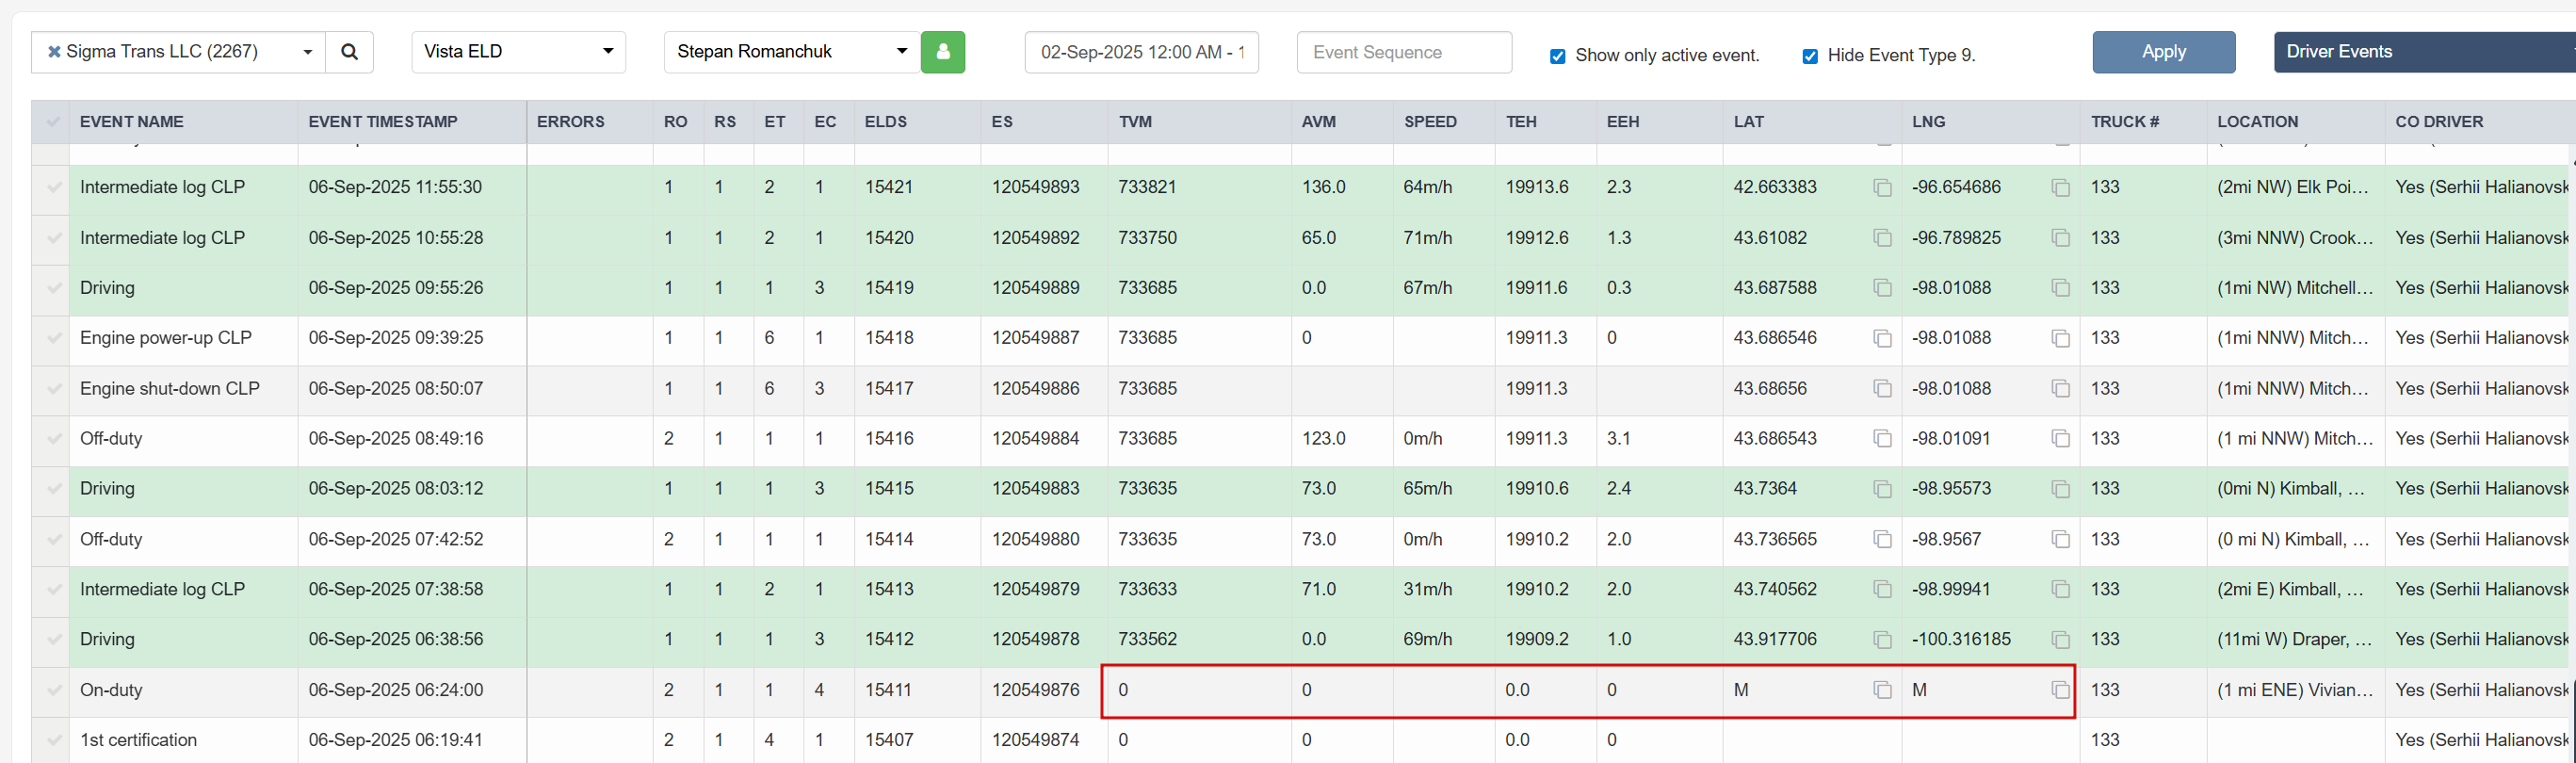Viewport: 2576px width, 763px height.
Task: Copy longitude -98.95573 via the copy icon
Action: click(x=2060, y=489)
